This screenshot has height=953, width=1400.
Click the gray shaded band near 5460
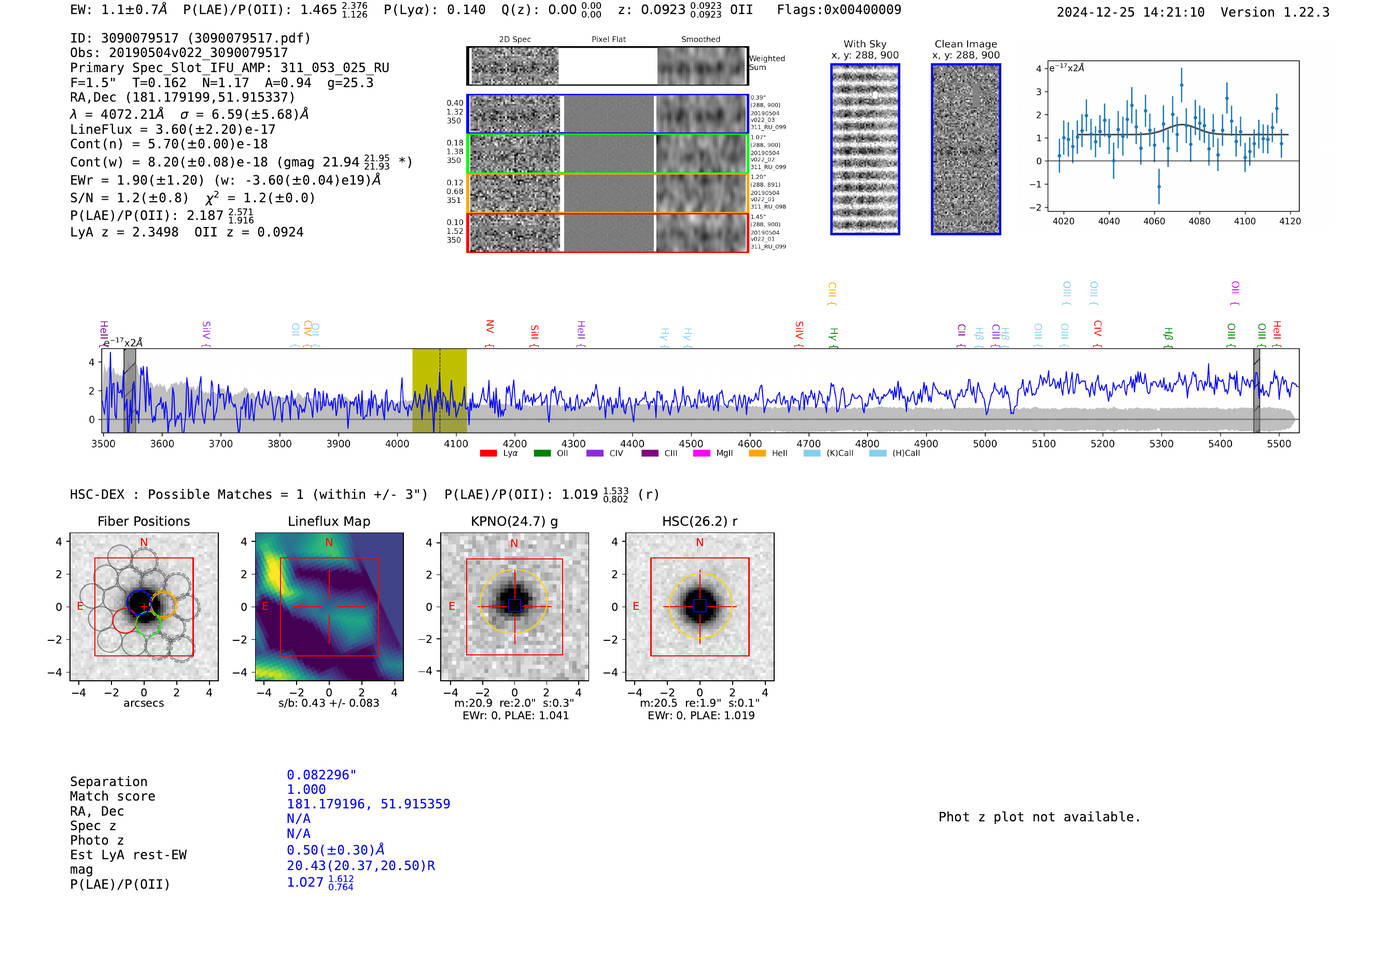1256,390
